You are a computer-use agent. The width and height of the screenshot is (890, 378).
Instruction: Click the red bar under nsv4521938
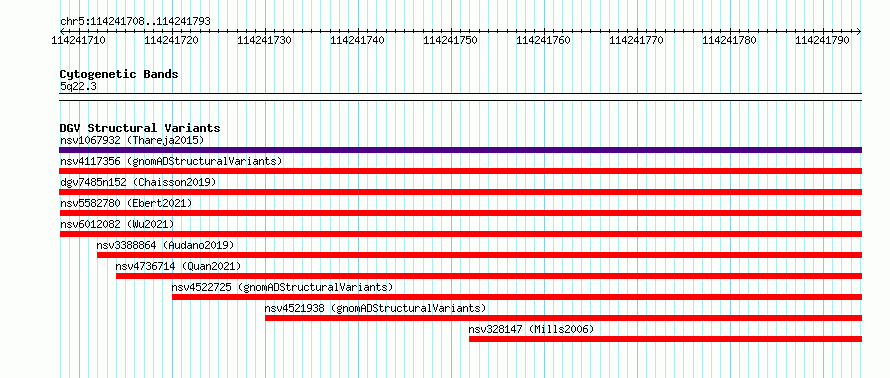pos(564,318)
